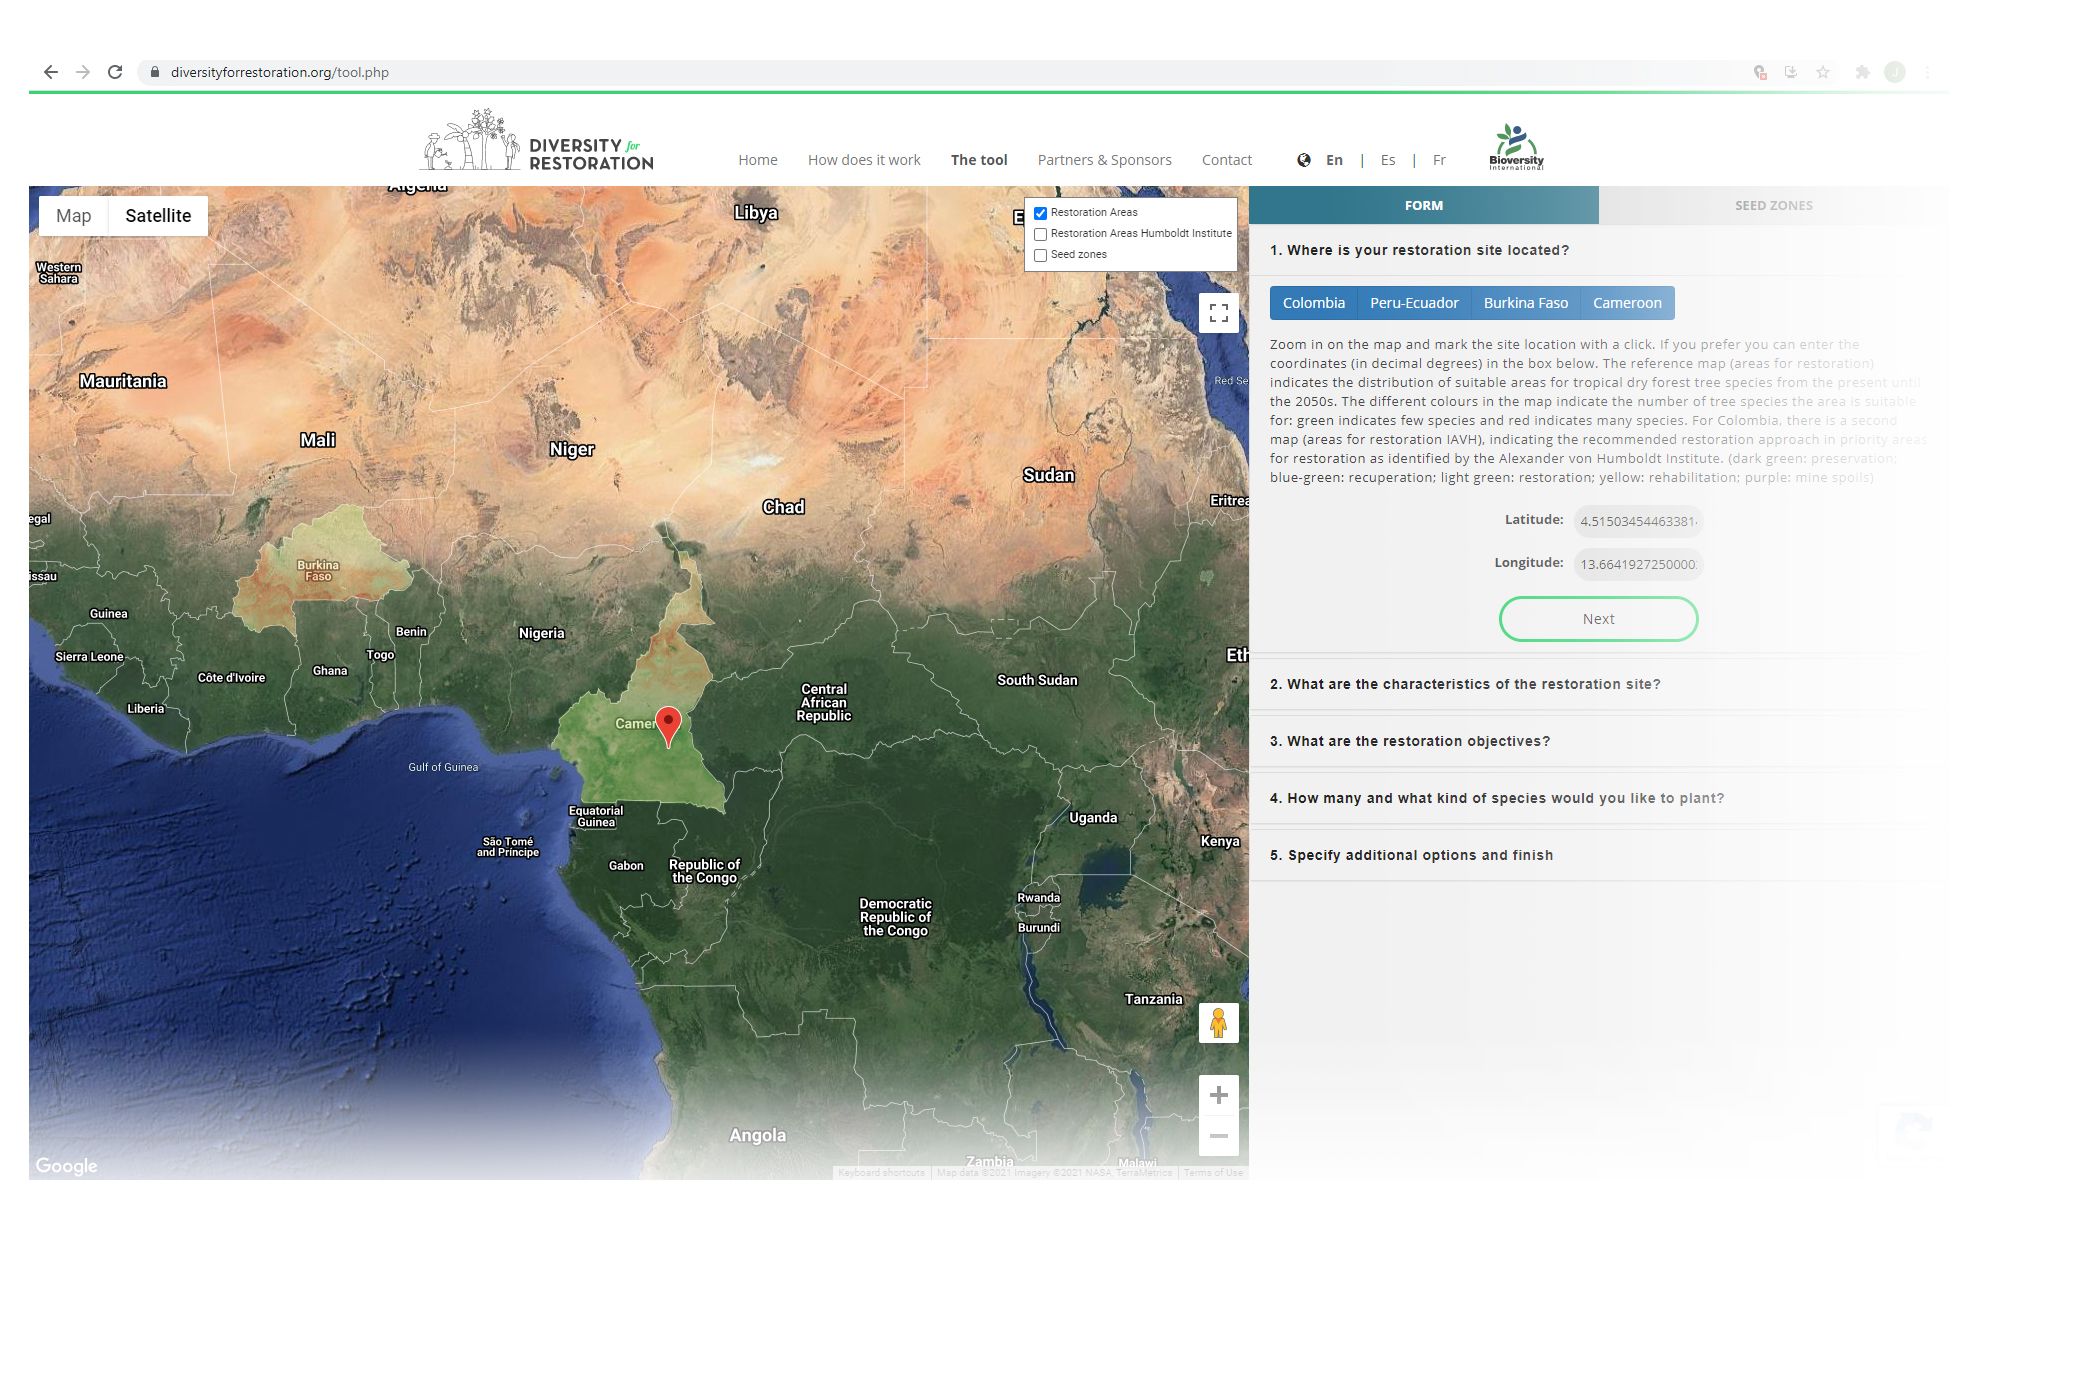Click the red location marker pin

668,724
